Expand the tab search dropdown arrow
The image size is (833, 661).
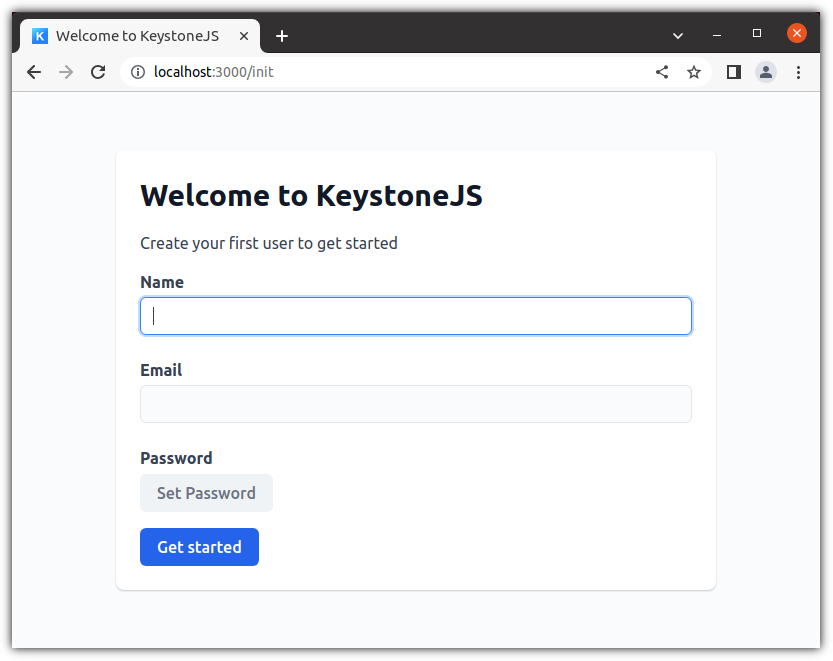coord(678,36)
